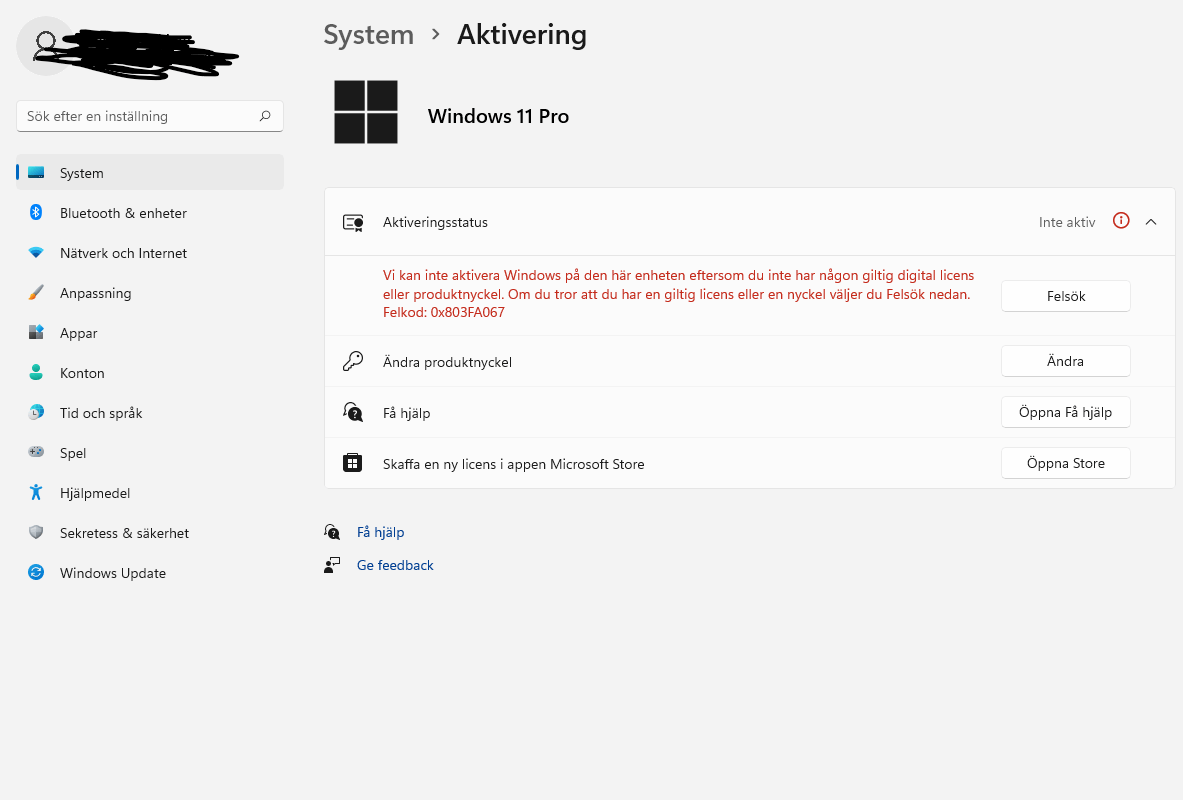
Task: Click the Appar icon in sidebar
Action: 35,332
